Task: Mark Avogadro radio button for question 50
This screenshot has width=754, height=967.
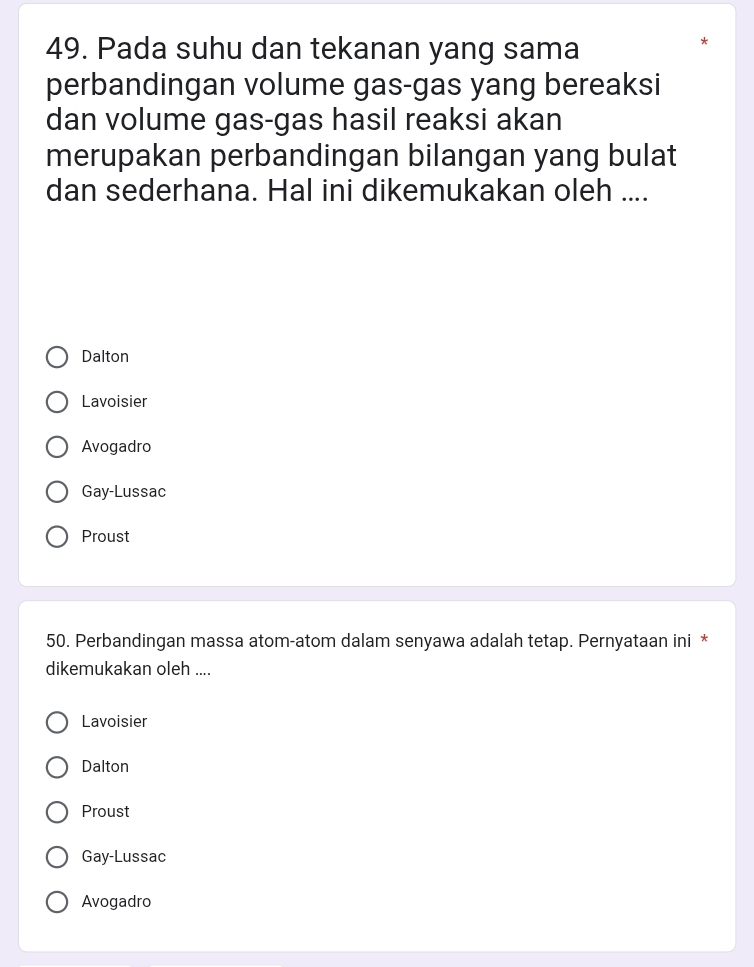Action: click(x=58, y=902)
